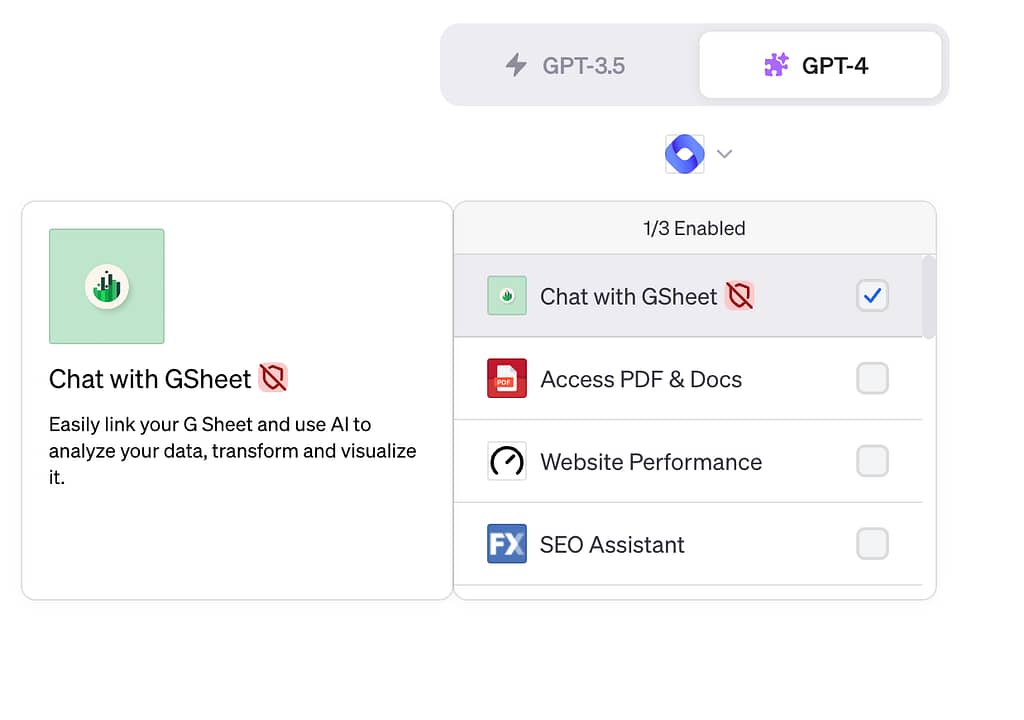Select the GPT-4 model tab
Viewport: 1024px width, 720px height.
coord(820,66)
